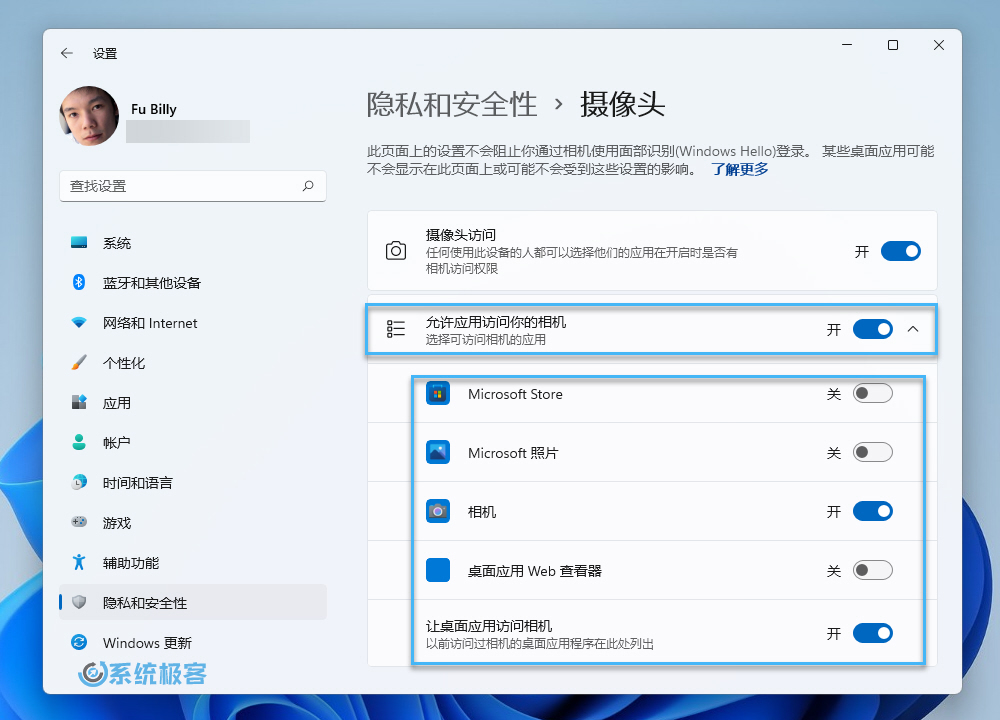This screenshot has height=720, width=1000.
Task: Open the 系统 settings category
Action: pos(193,243)
